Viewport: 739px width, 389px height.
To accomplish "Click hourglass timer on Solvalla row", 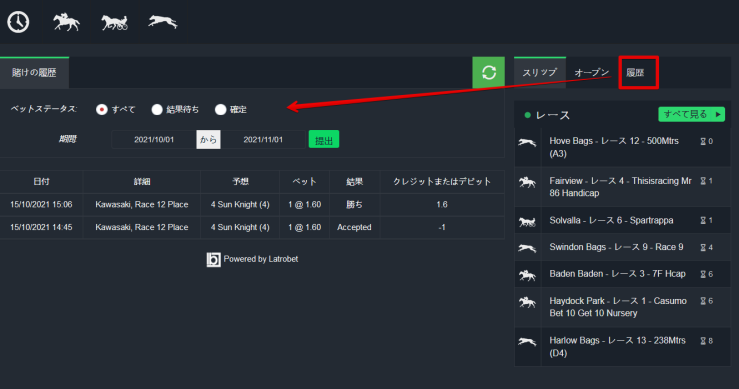I will pos(703,221).
